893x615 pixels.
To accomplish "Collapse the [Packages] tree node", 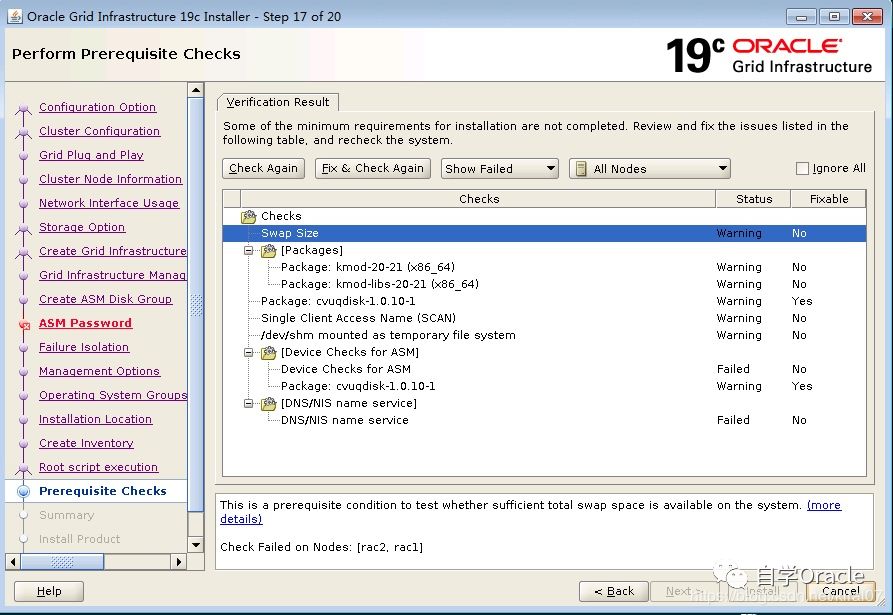I will pos(249,250).
